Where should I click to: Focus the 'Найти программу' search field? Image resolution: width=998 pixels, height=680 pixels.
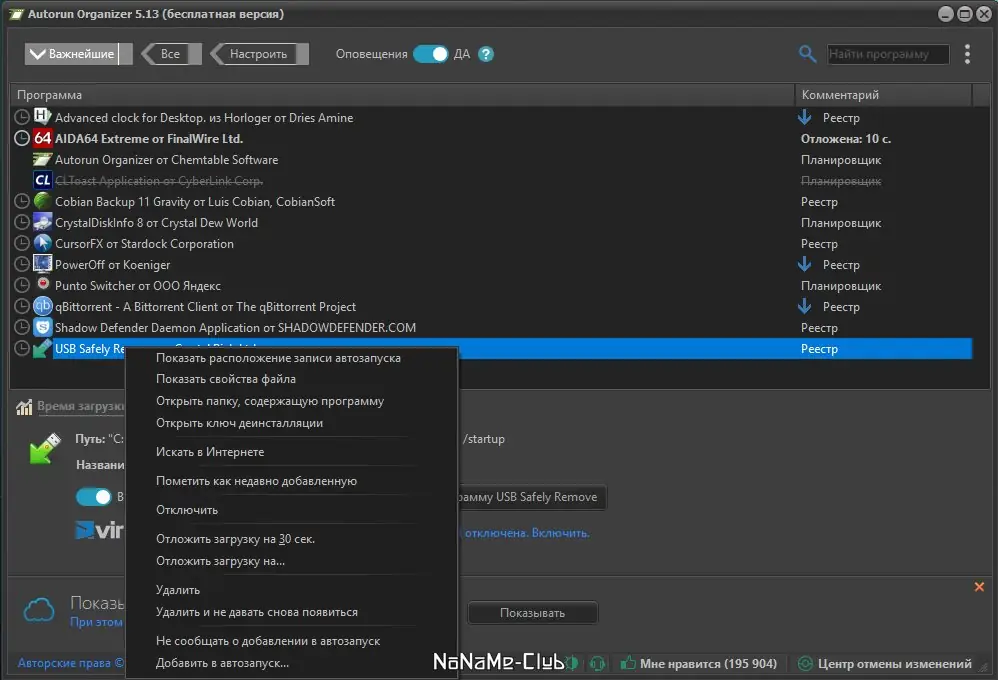click(888, 54)
